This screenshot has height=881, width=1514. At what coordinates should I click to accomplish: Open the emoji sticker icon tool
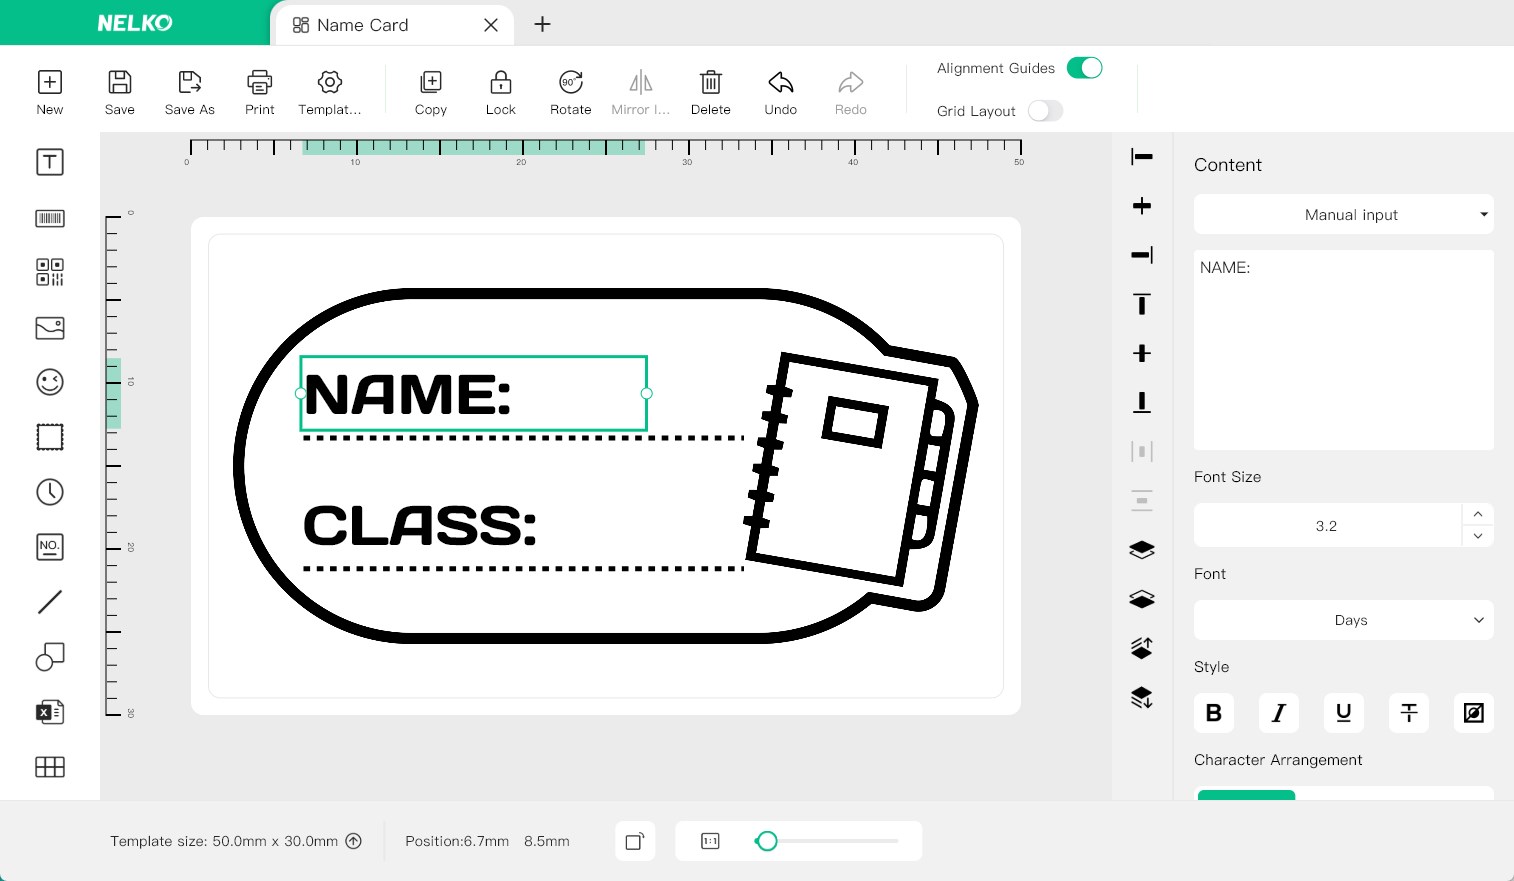pos(50,382)
